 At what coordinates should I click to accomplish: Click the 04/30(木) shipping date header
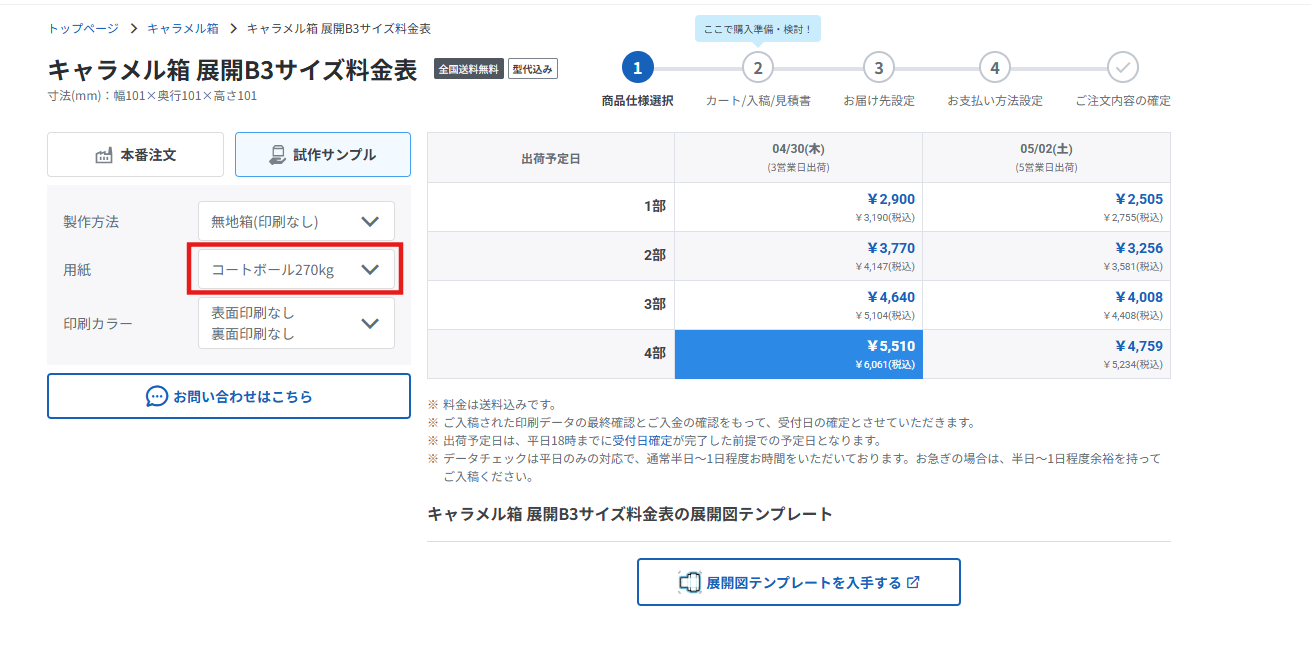click(798, 157)
